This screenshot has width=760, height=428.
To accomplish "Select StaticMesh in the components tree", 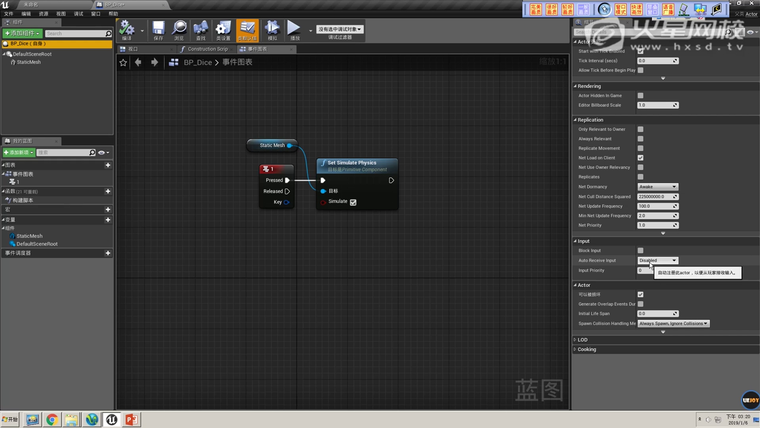I will [x=29, y=62].
